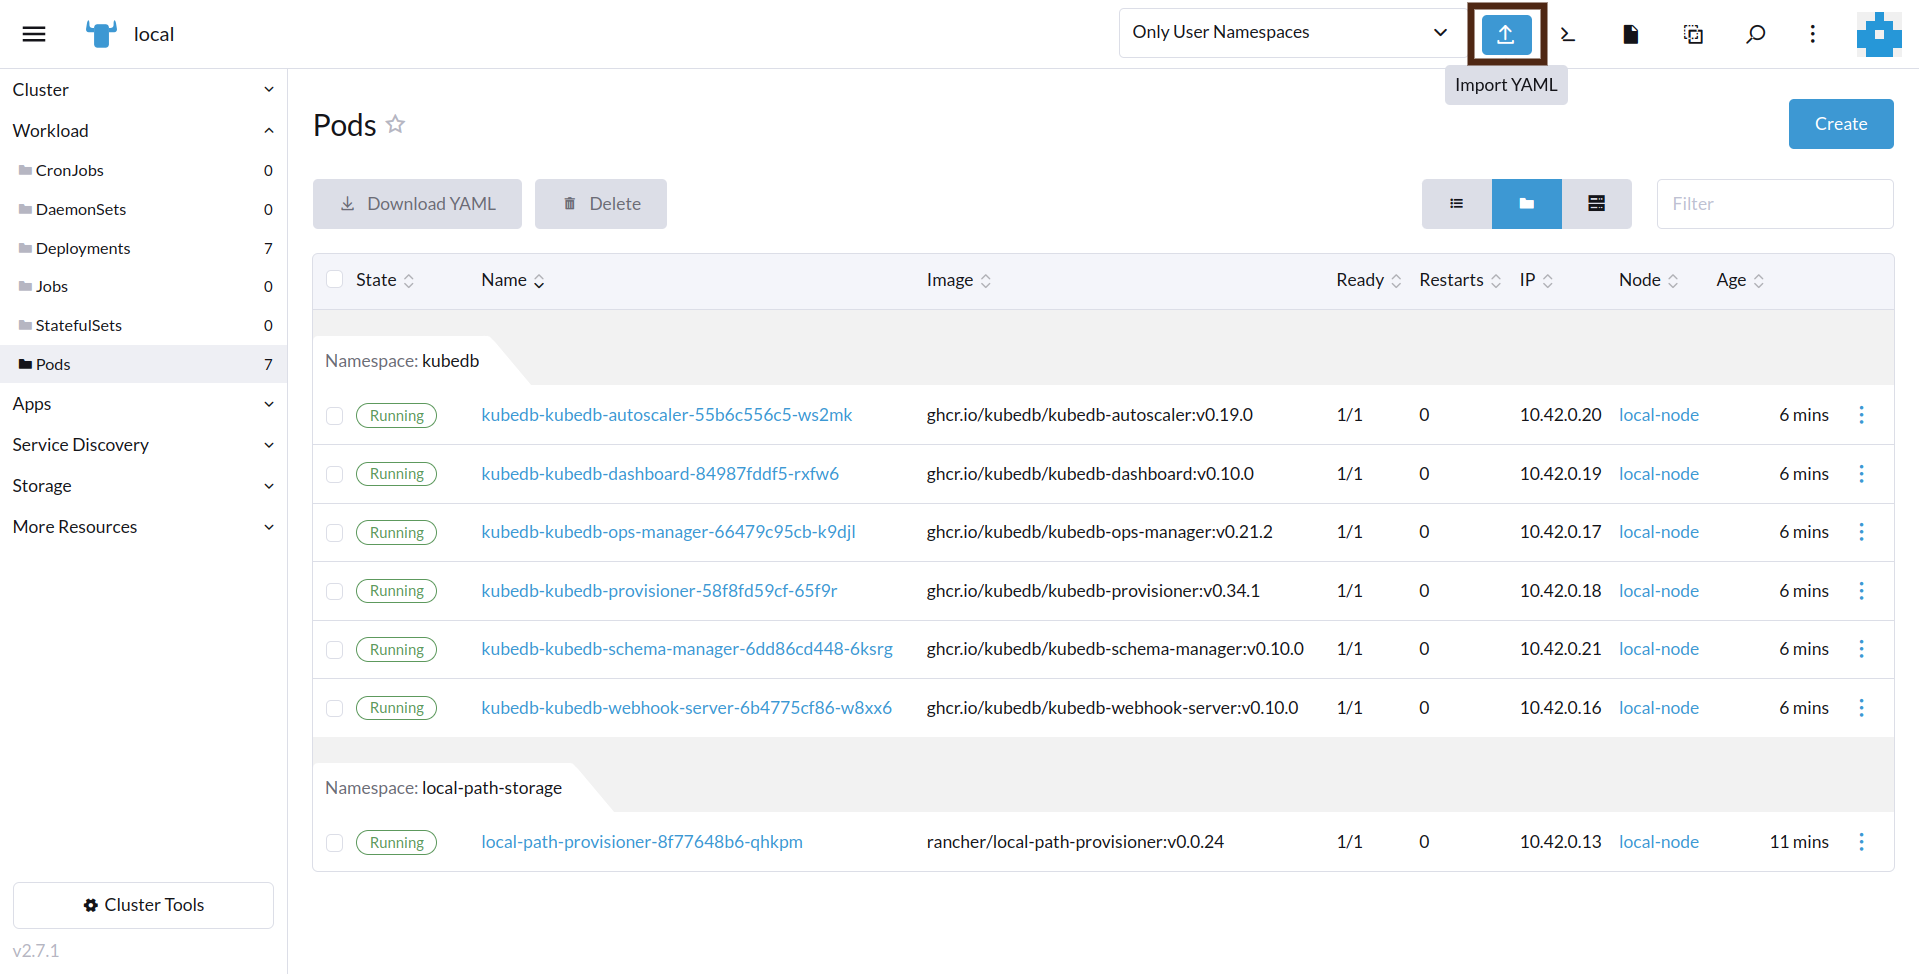
Task: Open the Pods sidebar entry
Action: click(x=55, y=364)
